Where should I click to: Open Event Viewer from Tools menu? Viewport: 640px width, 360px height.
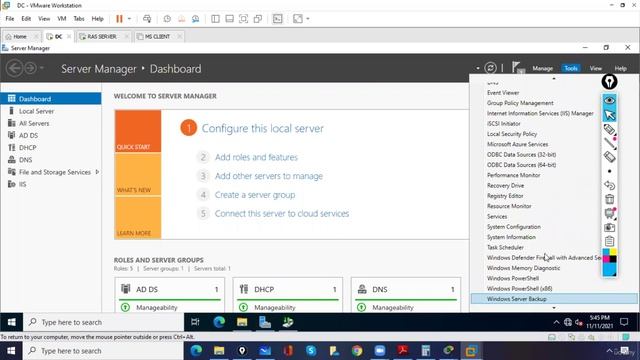(503, 93)
